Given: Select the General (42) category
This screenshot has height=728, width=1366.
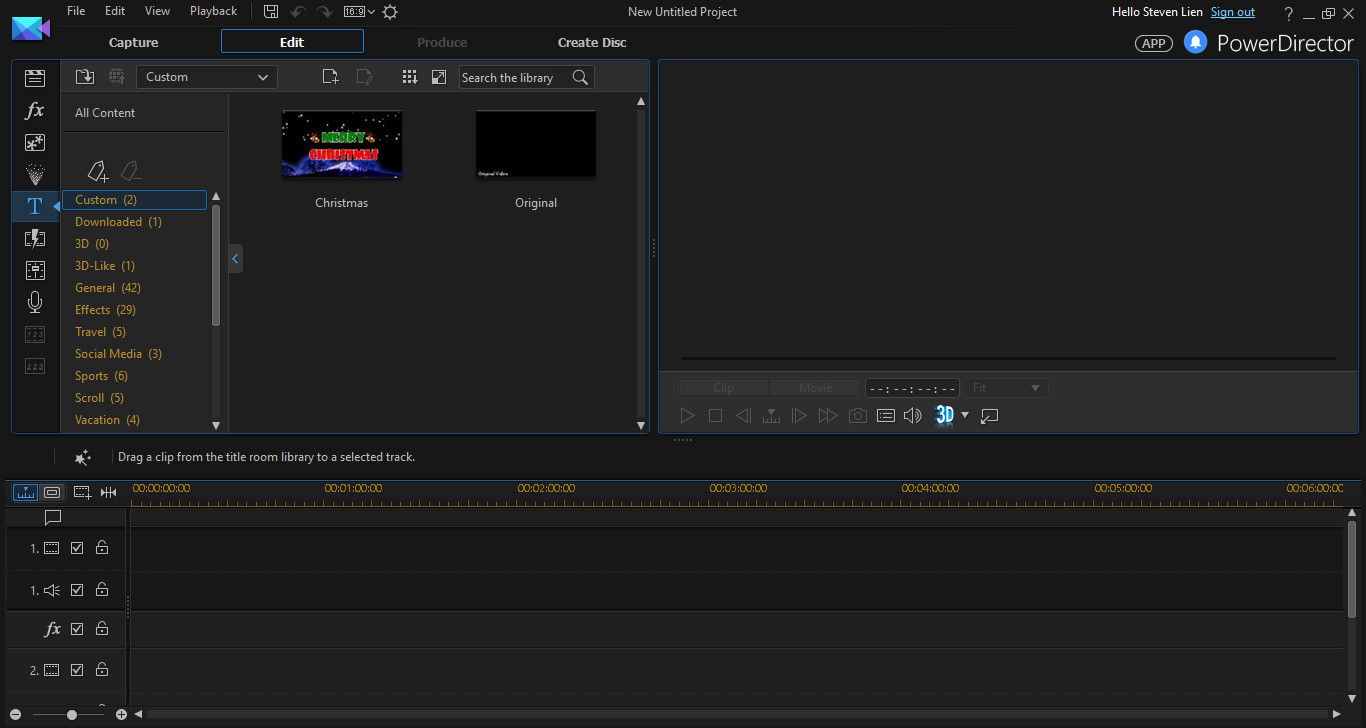Looking at the screenshot, I should 107,288.
